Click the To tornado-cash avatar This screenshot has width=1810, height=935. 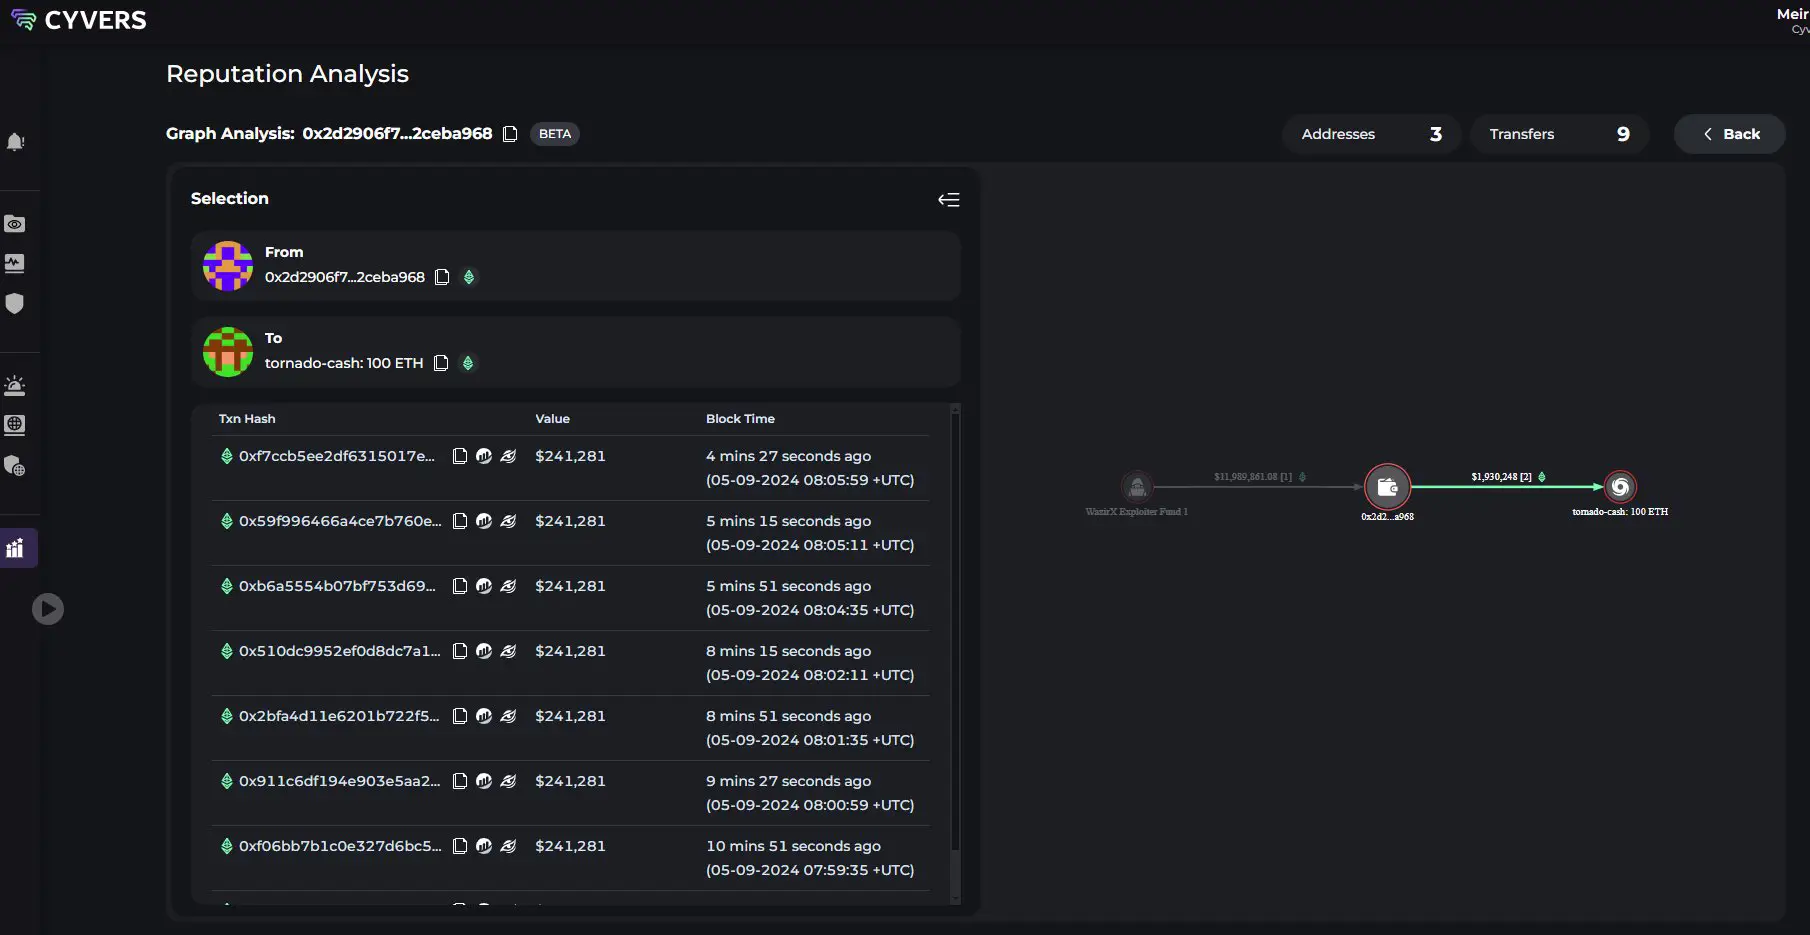(228, 352)
